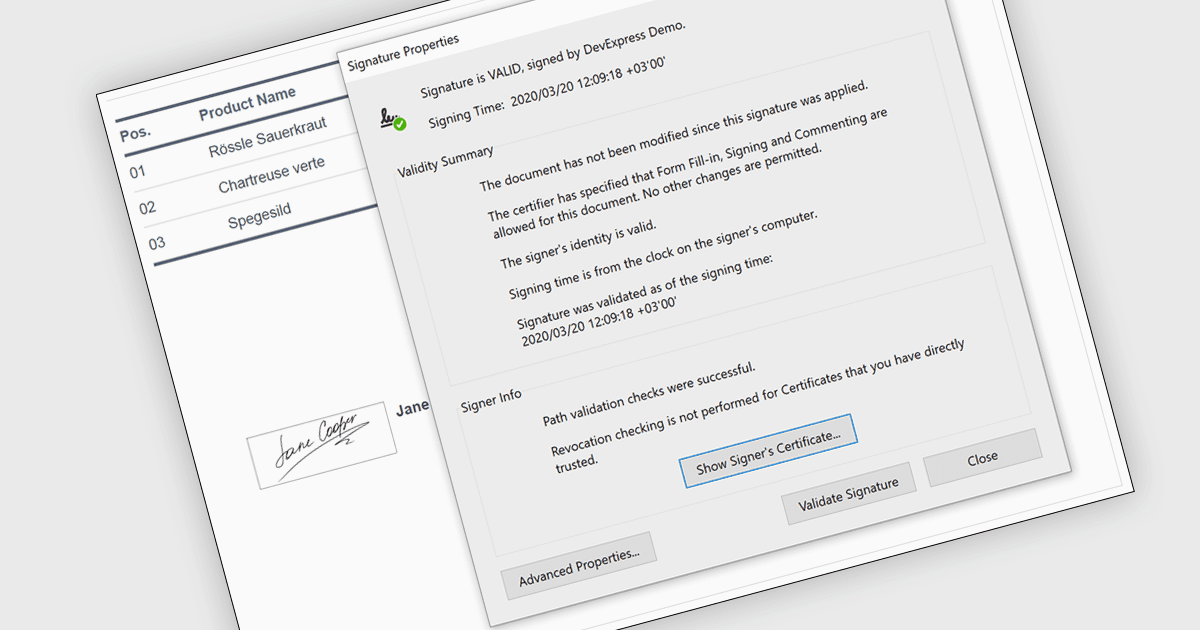Click the Show Signer's Certificate button
This screenshot has height=630, width=1200.
click(x=768, y=449)
